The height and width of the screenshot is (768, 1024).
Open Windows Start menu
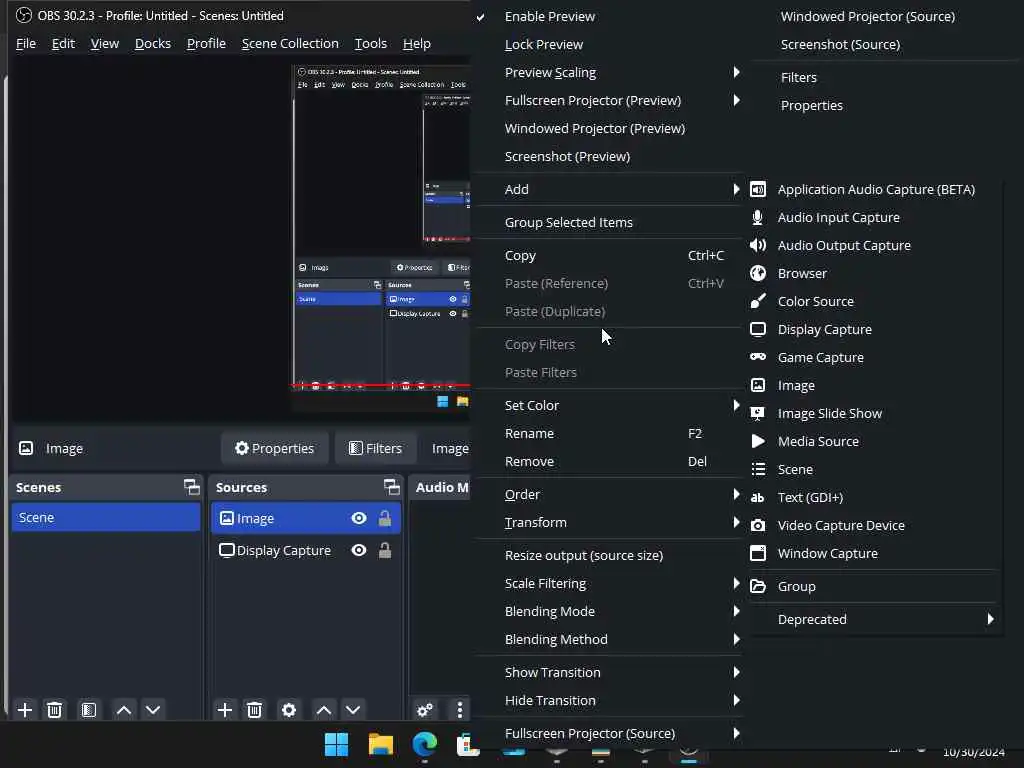pos(337,744)
